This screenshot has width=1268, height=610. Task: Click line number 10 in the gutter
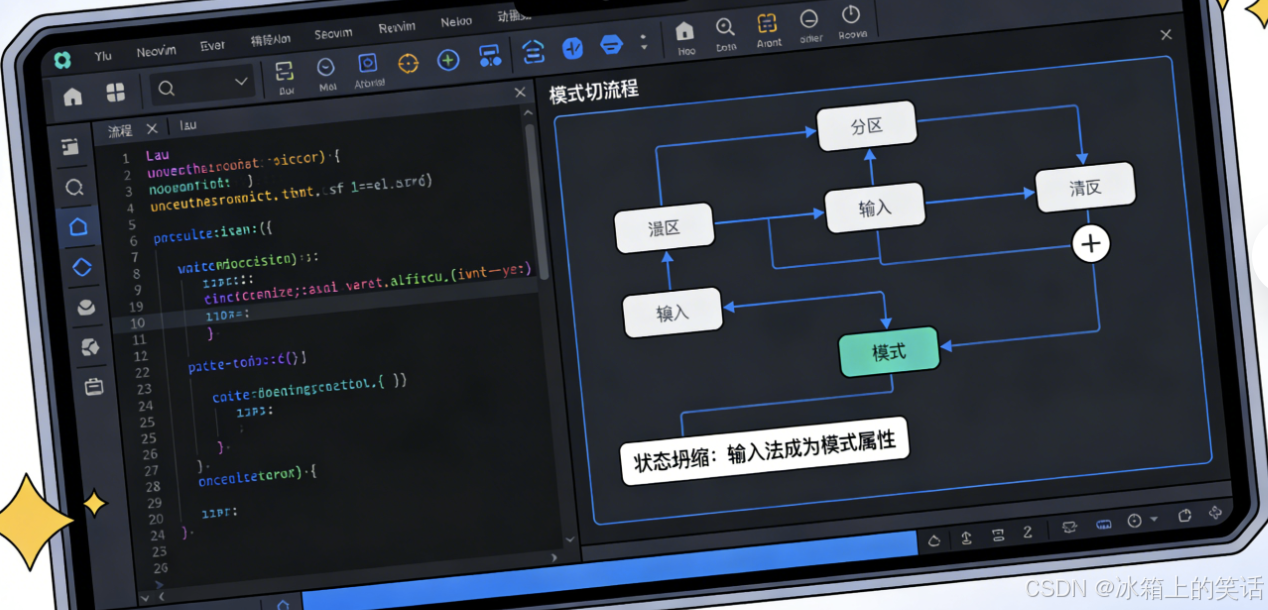point(137,323)
